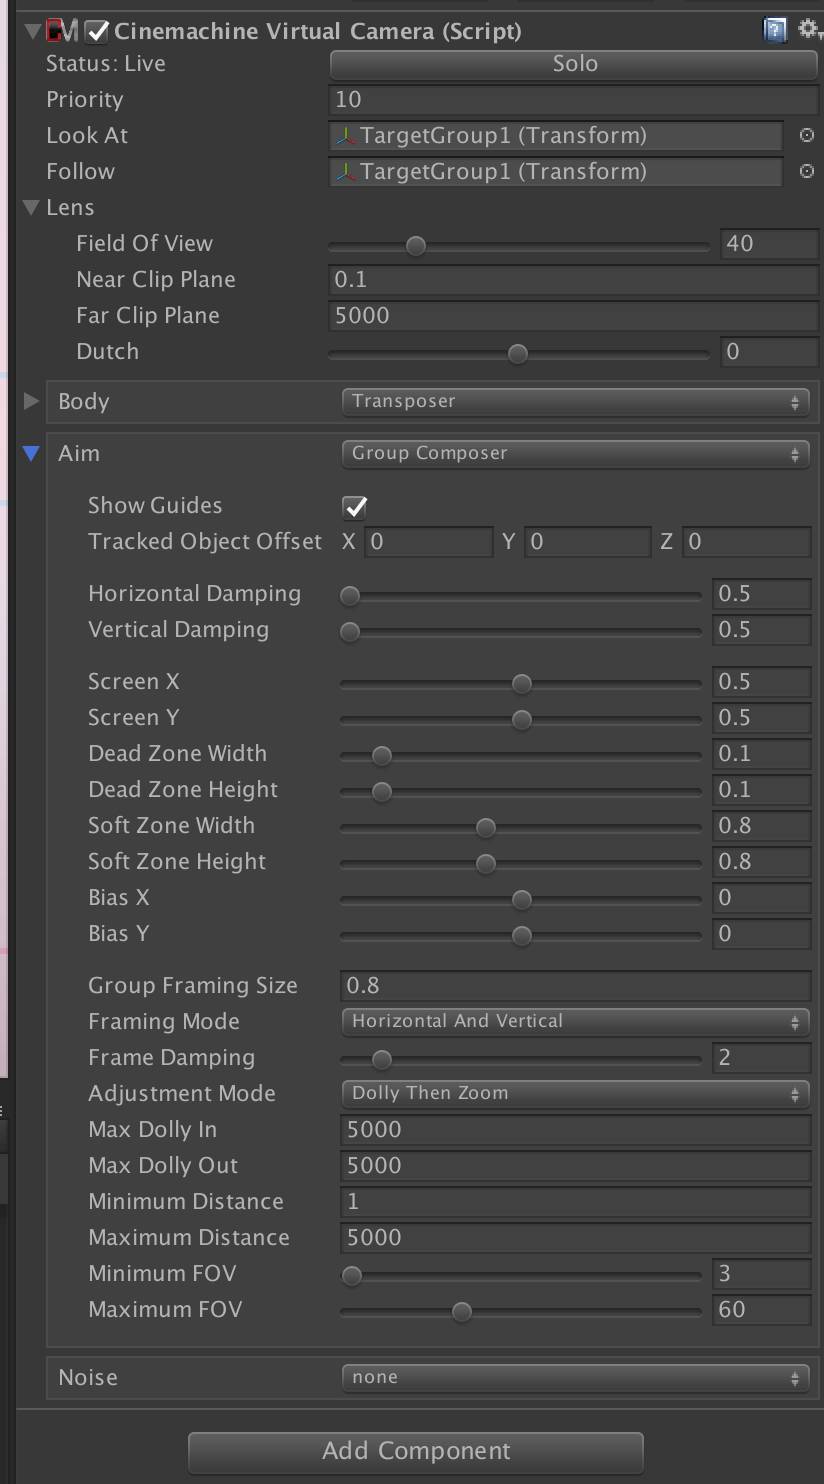This screenshot has height=1484, width=824.
Task: Collapse the Aim section foldout
Action: (31, 454)
